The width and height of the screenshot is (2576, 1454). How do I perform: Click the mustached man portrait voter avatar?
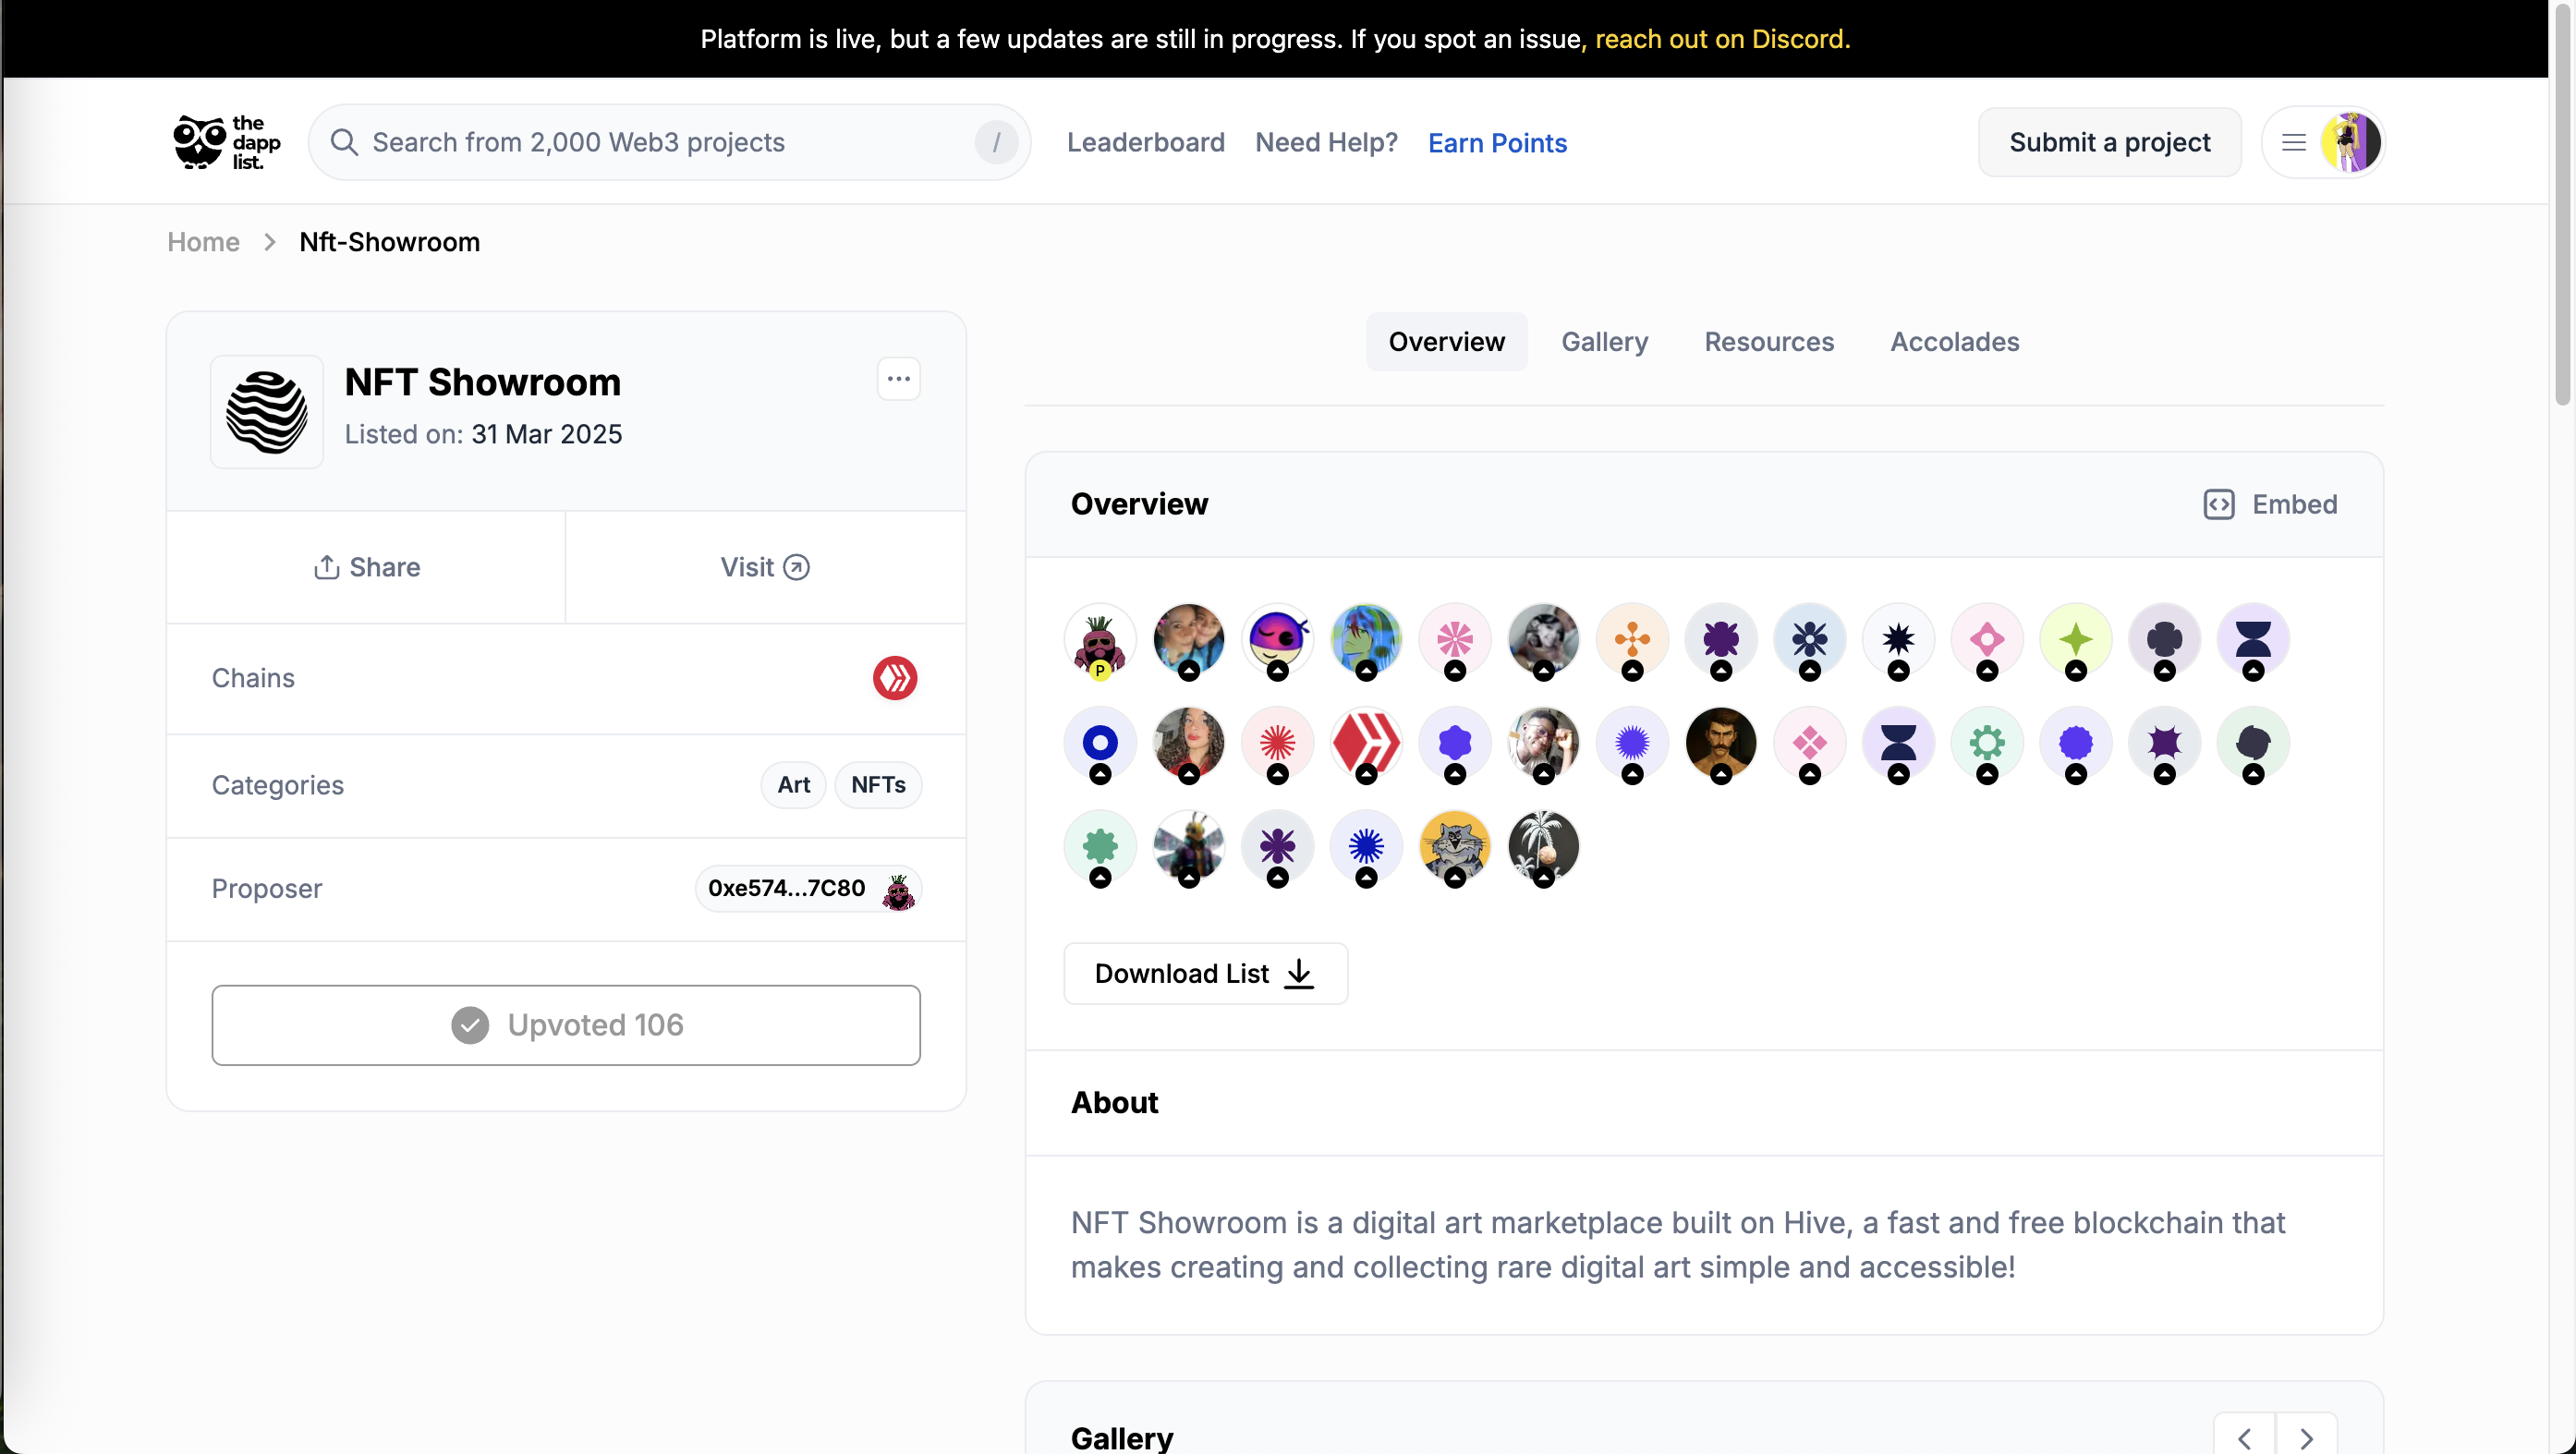coord(1720,743)
